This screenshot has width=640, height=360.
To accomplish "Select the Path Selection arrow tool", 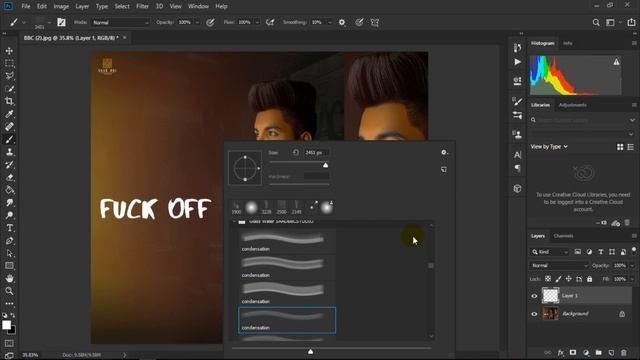I will click(x=9, y=253).
